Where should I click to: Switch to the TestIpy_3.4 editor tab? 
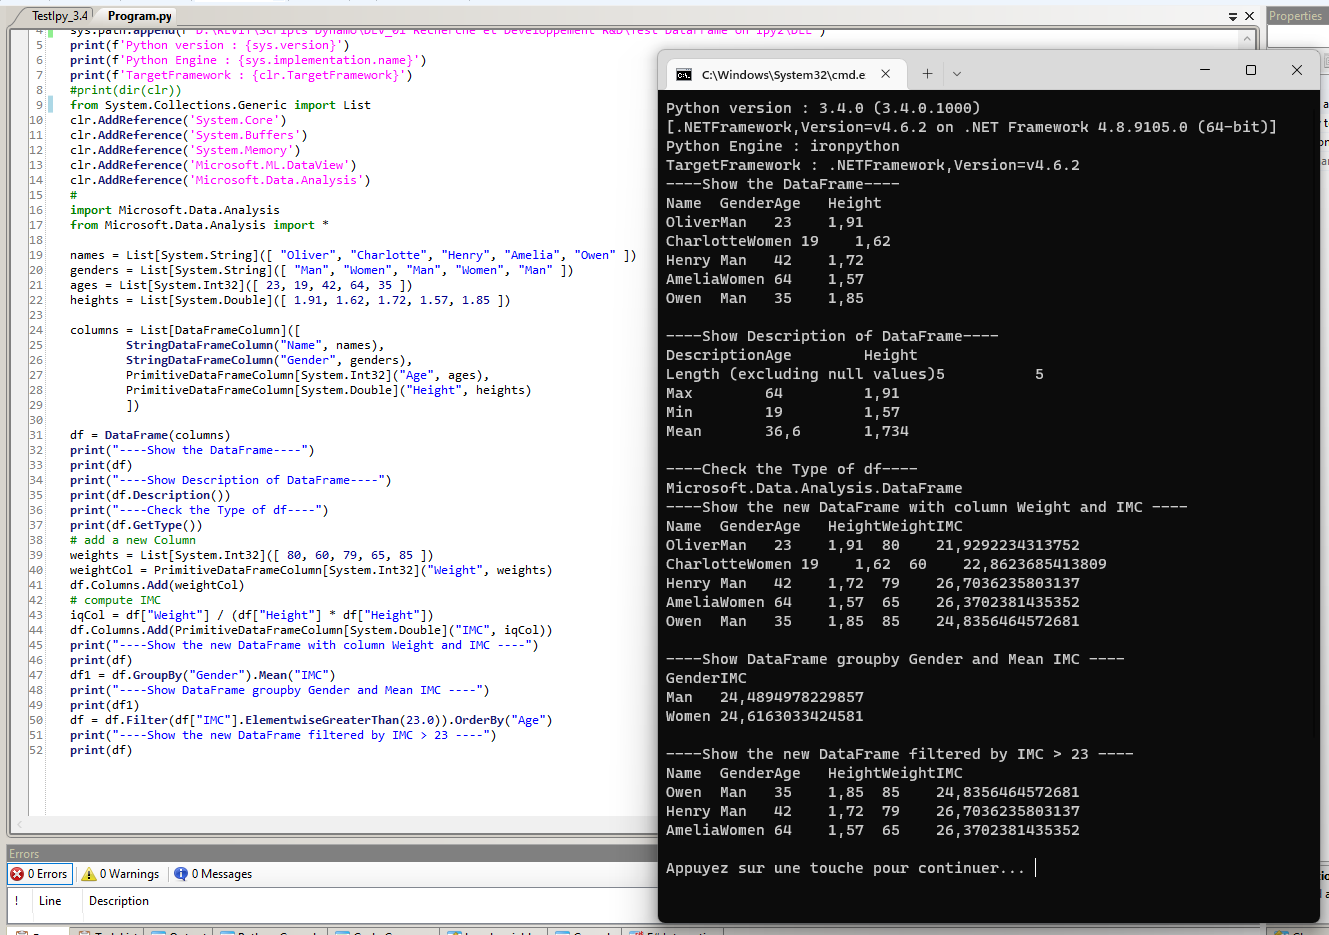click(x=59, y=16)
